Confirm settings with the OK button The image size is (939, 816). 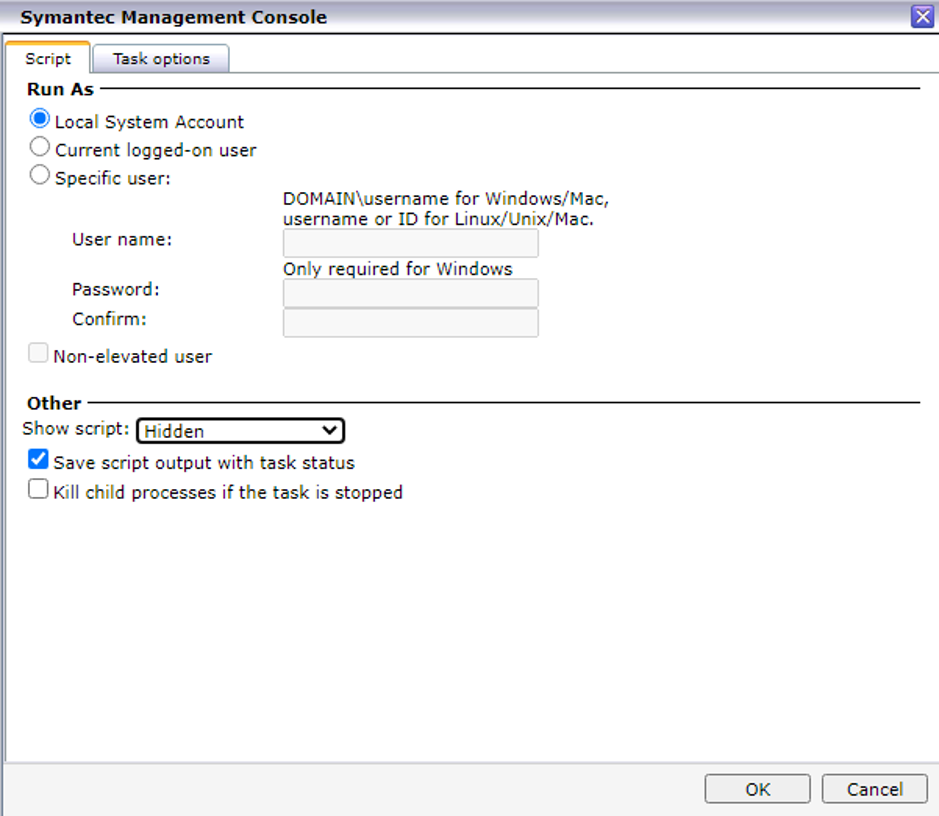coord(757,788)
